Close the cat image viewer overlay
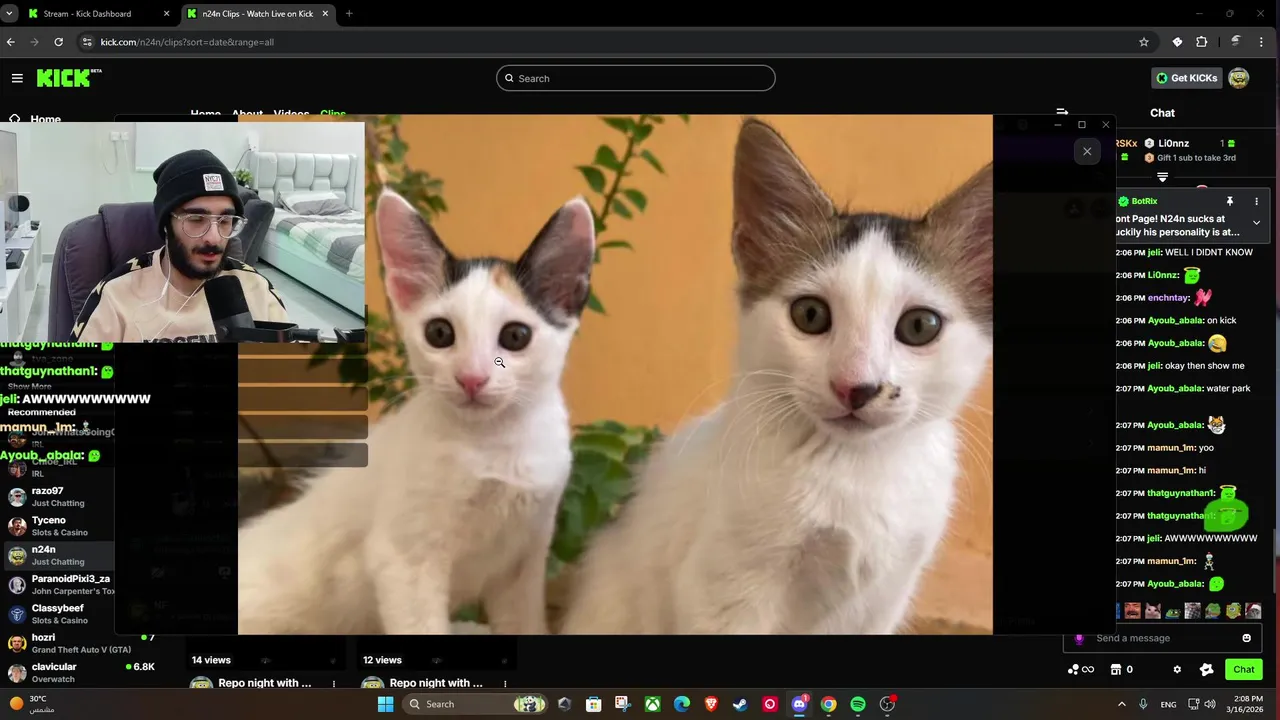 1087,152
